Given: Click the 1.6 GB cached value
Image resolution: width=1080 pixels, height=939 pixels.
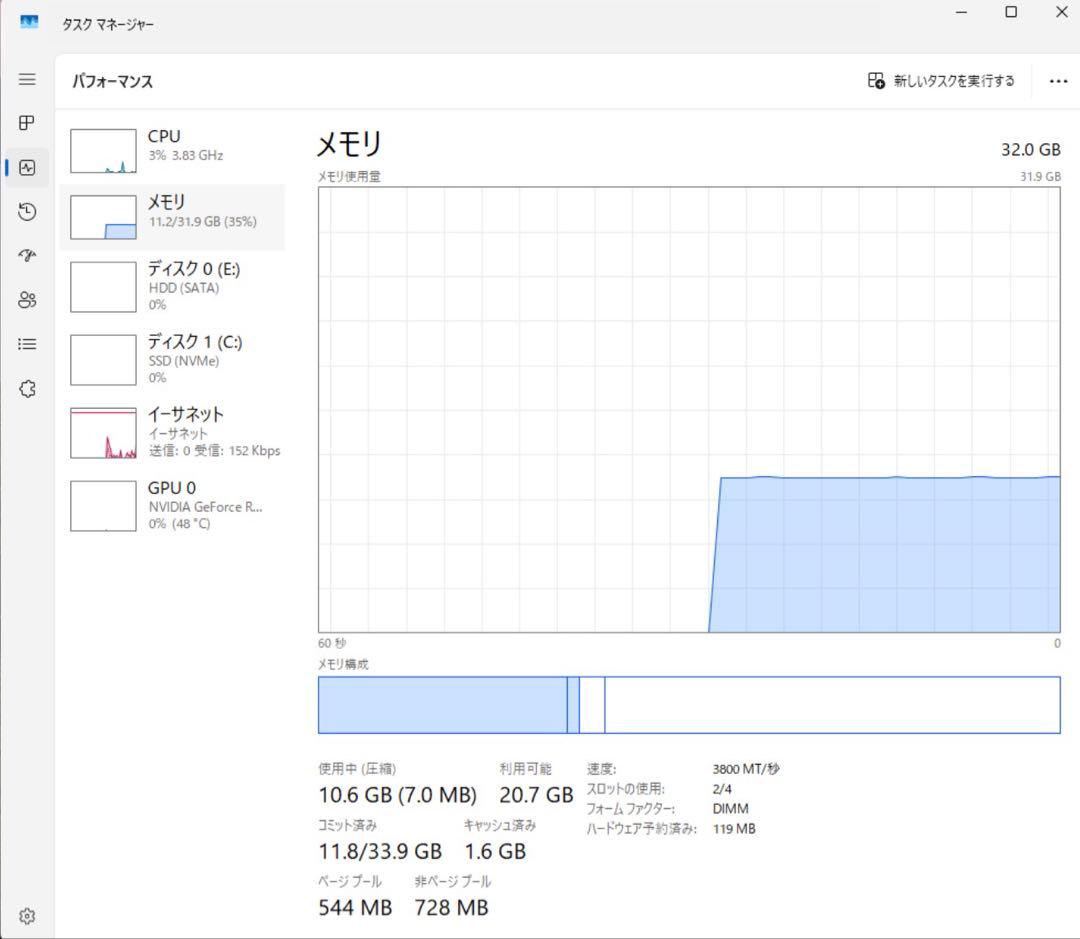Looking at the screenshot, I should tap(495, 852).
